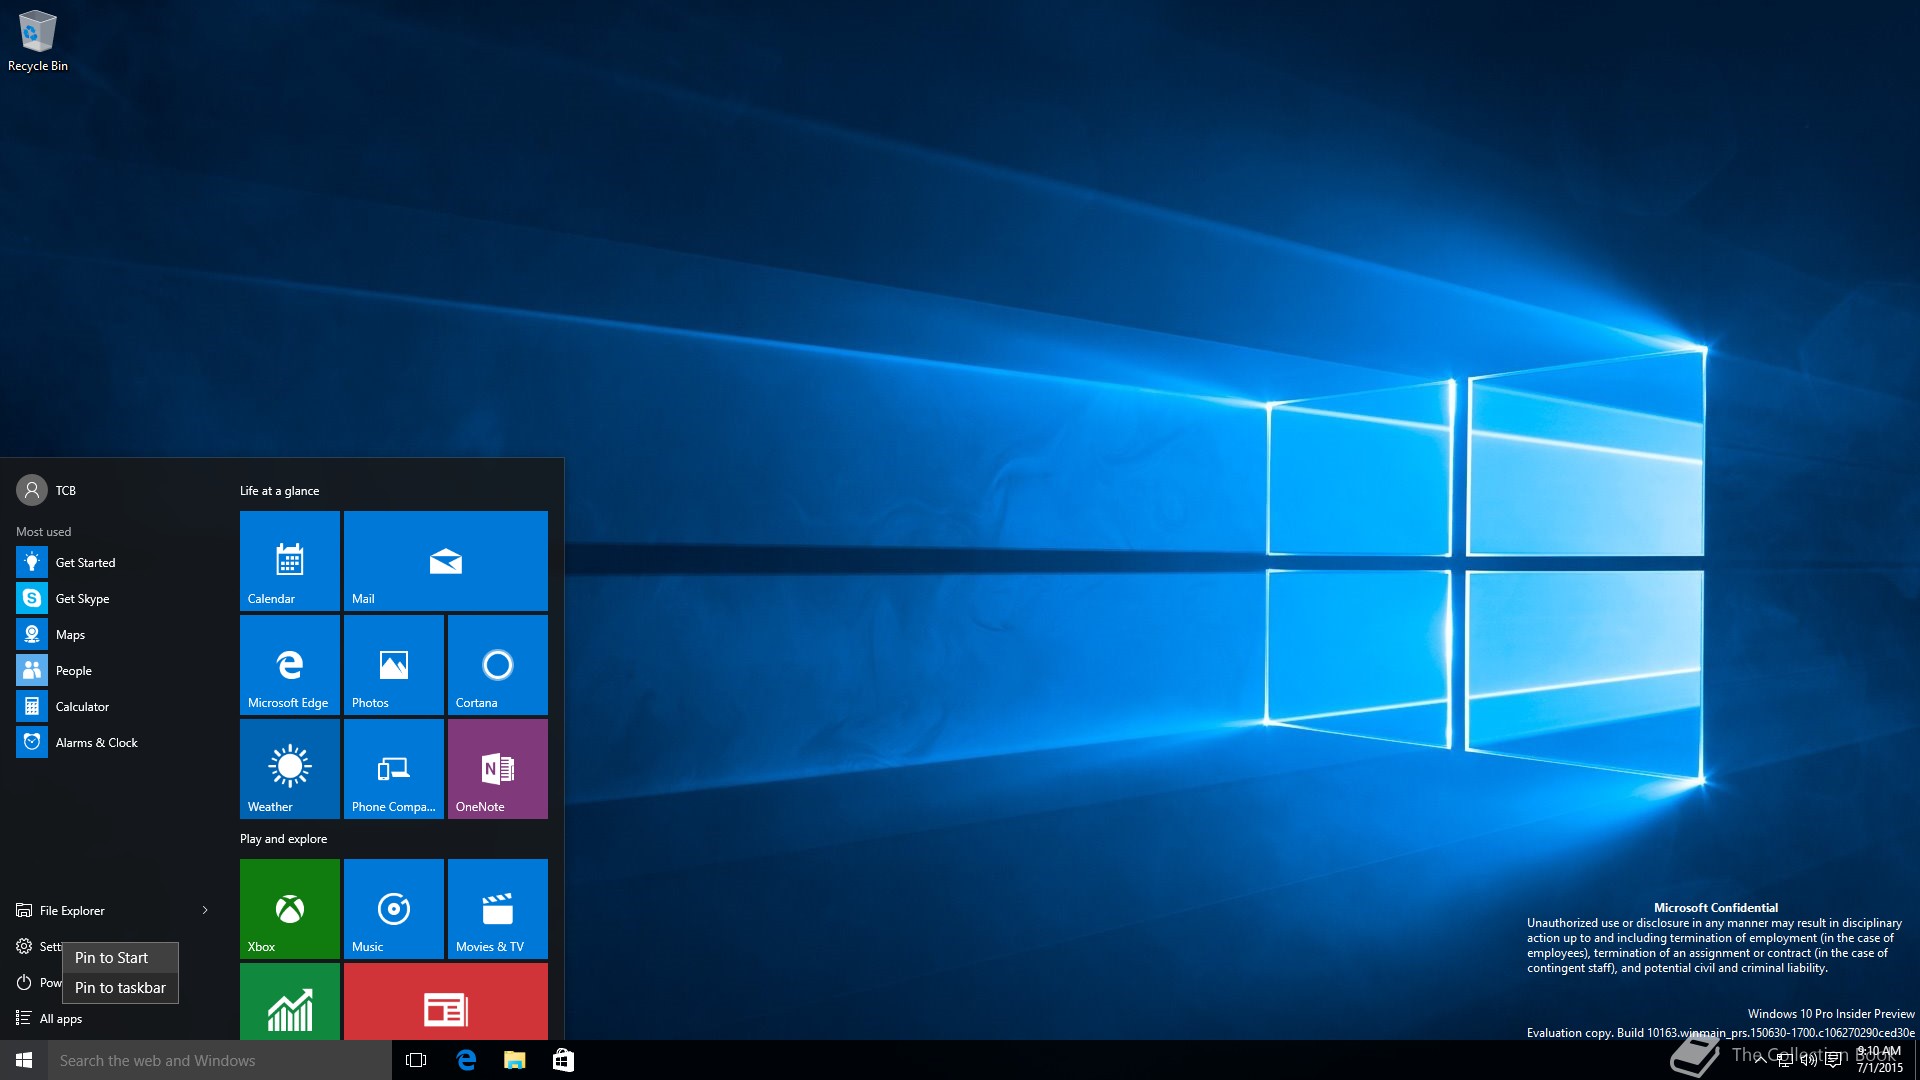This screenshot has width=1920, height=1080.
Task: Open the Xbox tile
Action: click(290, 909)
